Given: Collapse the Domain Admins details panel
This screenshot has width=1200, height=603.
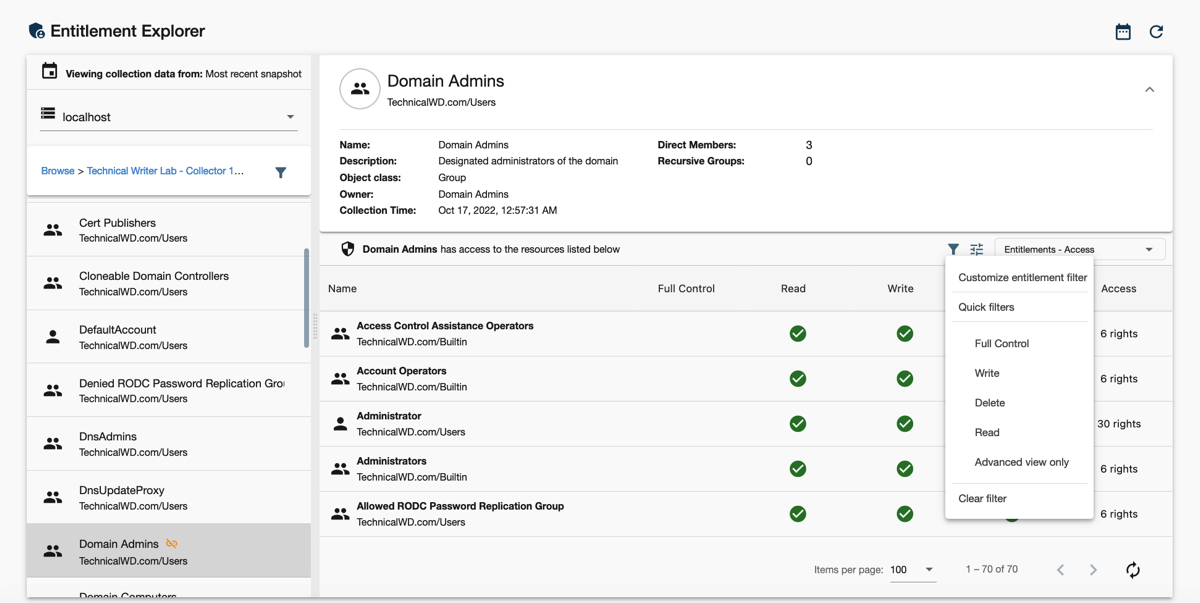Looking at the screenshot, I should pos(1149,90).
